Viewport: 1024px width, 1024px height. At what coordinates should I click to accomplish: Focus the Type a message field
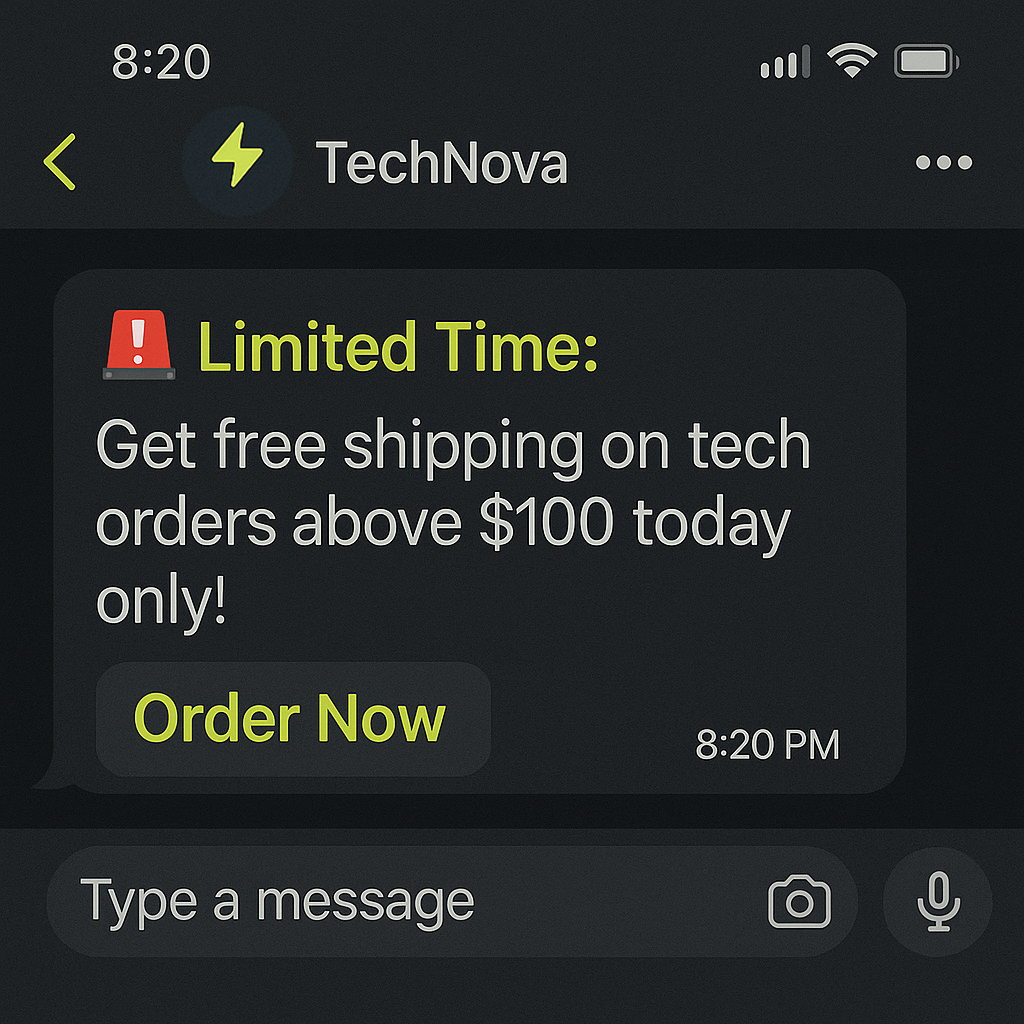pyautogui.click(x=400, y=901)
